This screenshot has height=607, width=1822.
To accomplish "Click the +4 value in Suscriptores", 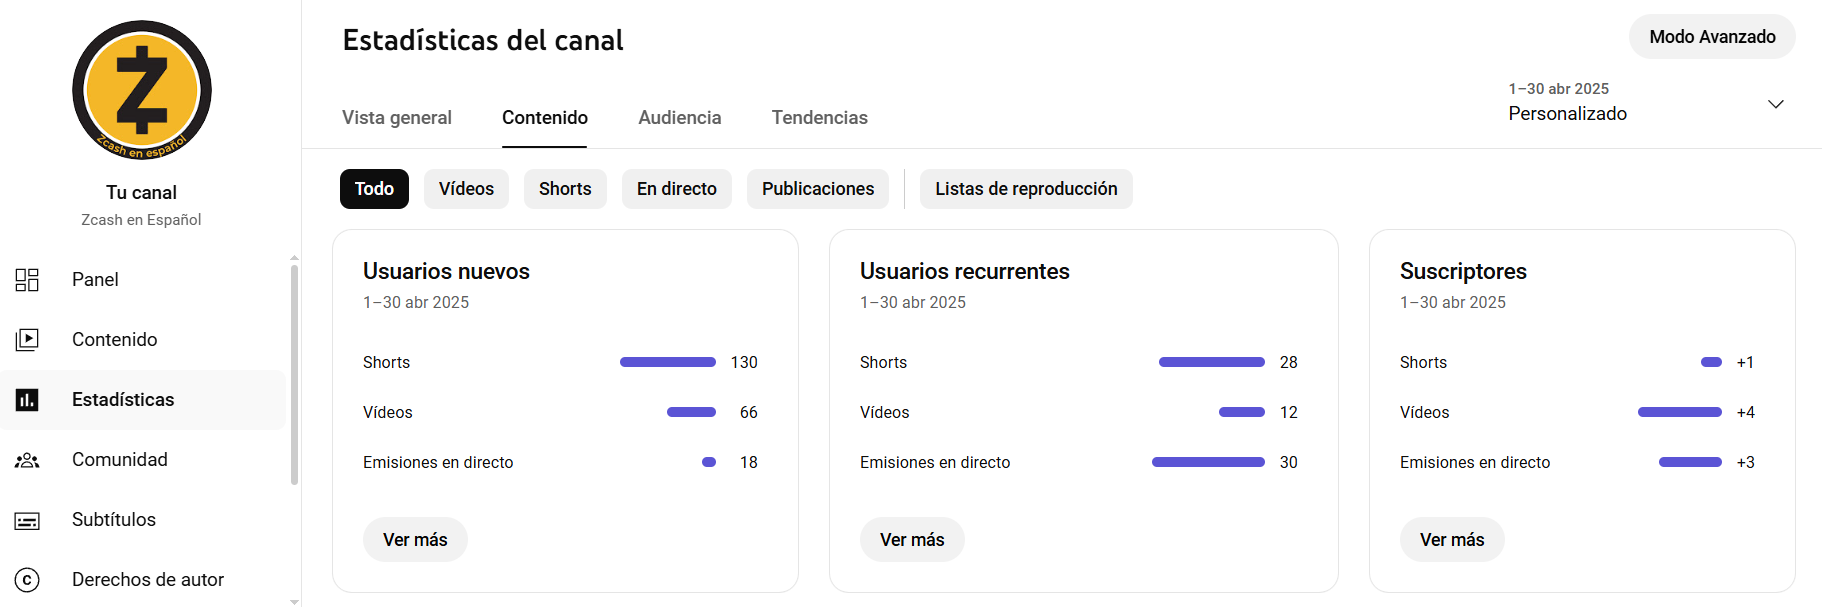I will (x=1745, y=412).
